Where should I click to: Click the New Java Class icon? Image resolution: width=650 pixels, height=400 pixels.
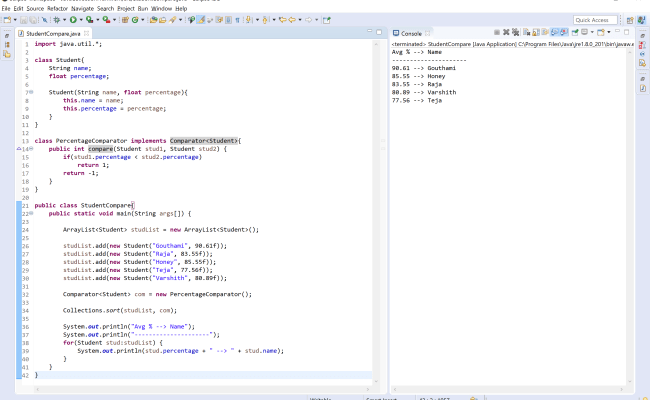click(x=135, y=20)
